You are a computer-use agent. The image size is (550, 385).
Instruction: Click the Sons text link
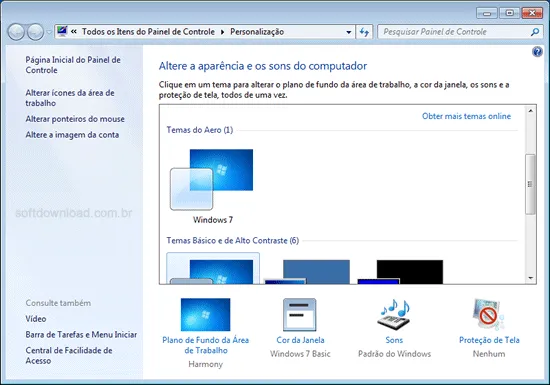click(394, 340)
